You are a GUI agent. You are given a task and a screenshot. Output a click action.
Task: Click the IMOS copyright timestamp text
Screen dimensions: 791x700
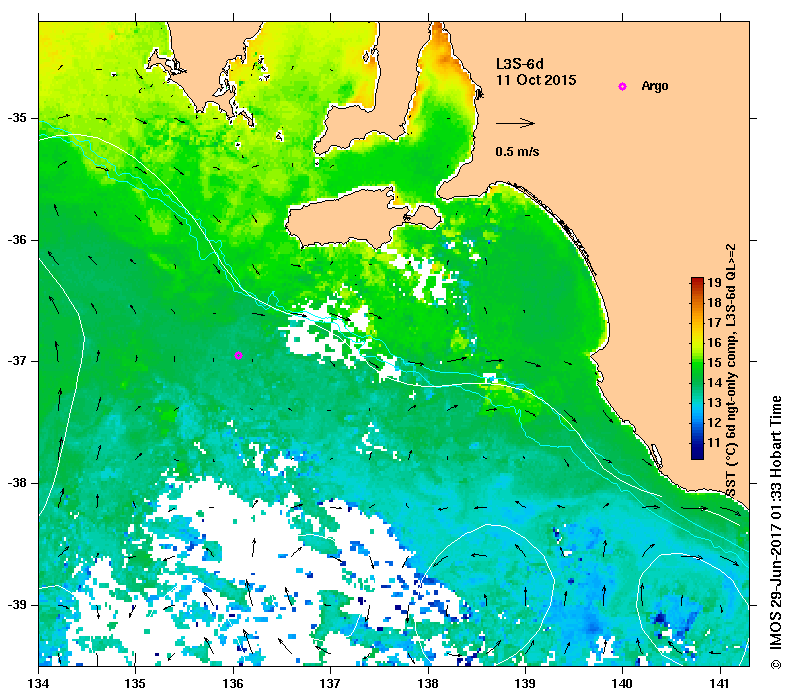coord(775,533)
